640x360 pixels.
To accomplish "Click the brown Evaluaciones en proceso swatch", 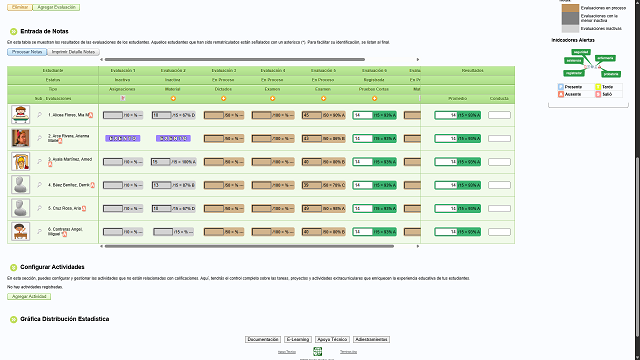I will tap(570, 8).
